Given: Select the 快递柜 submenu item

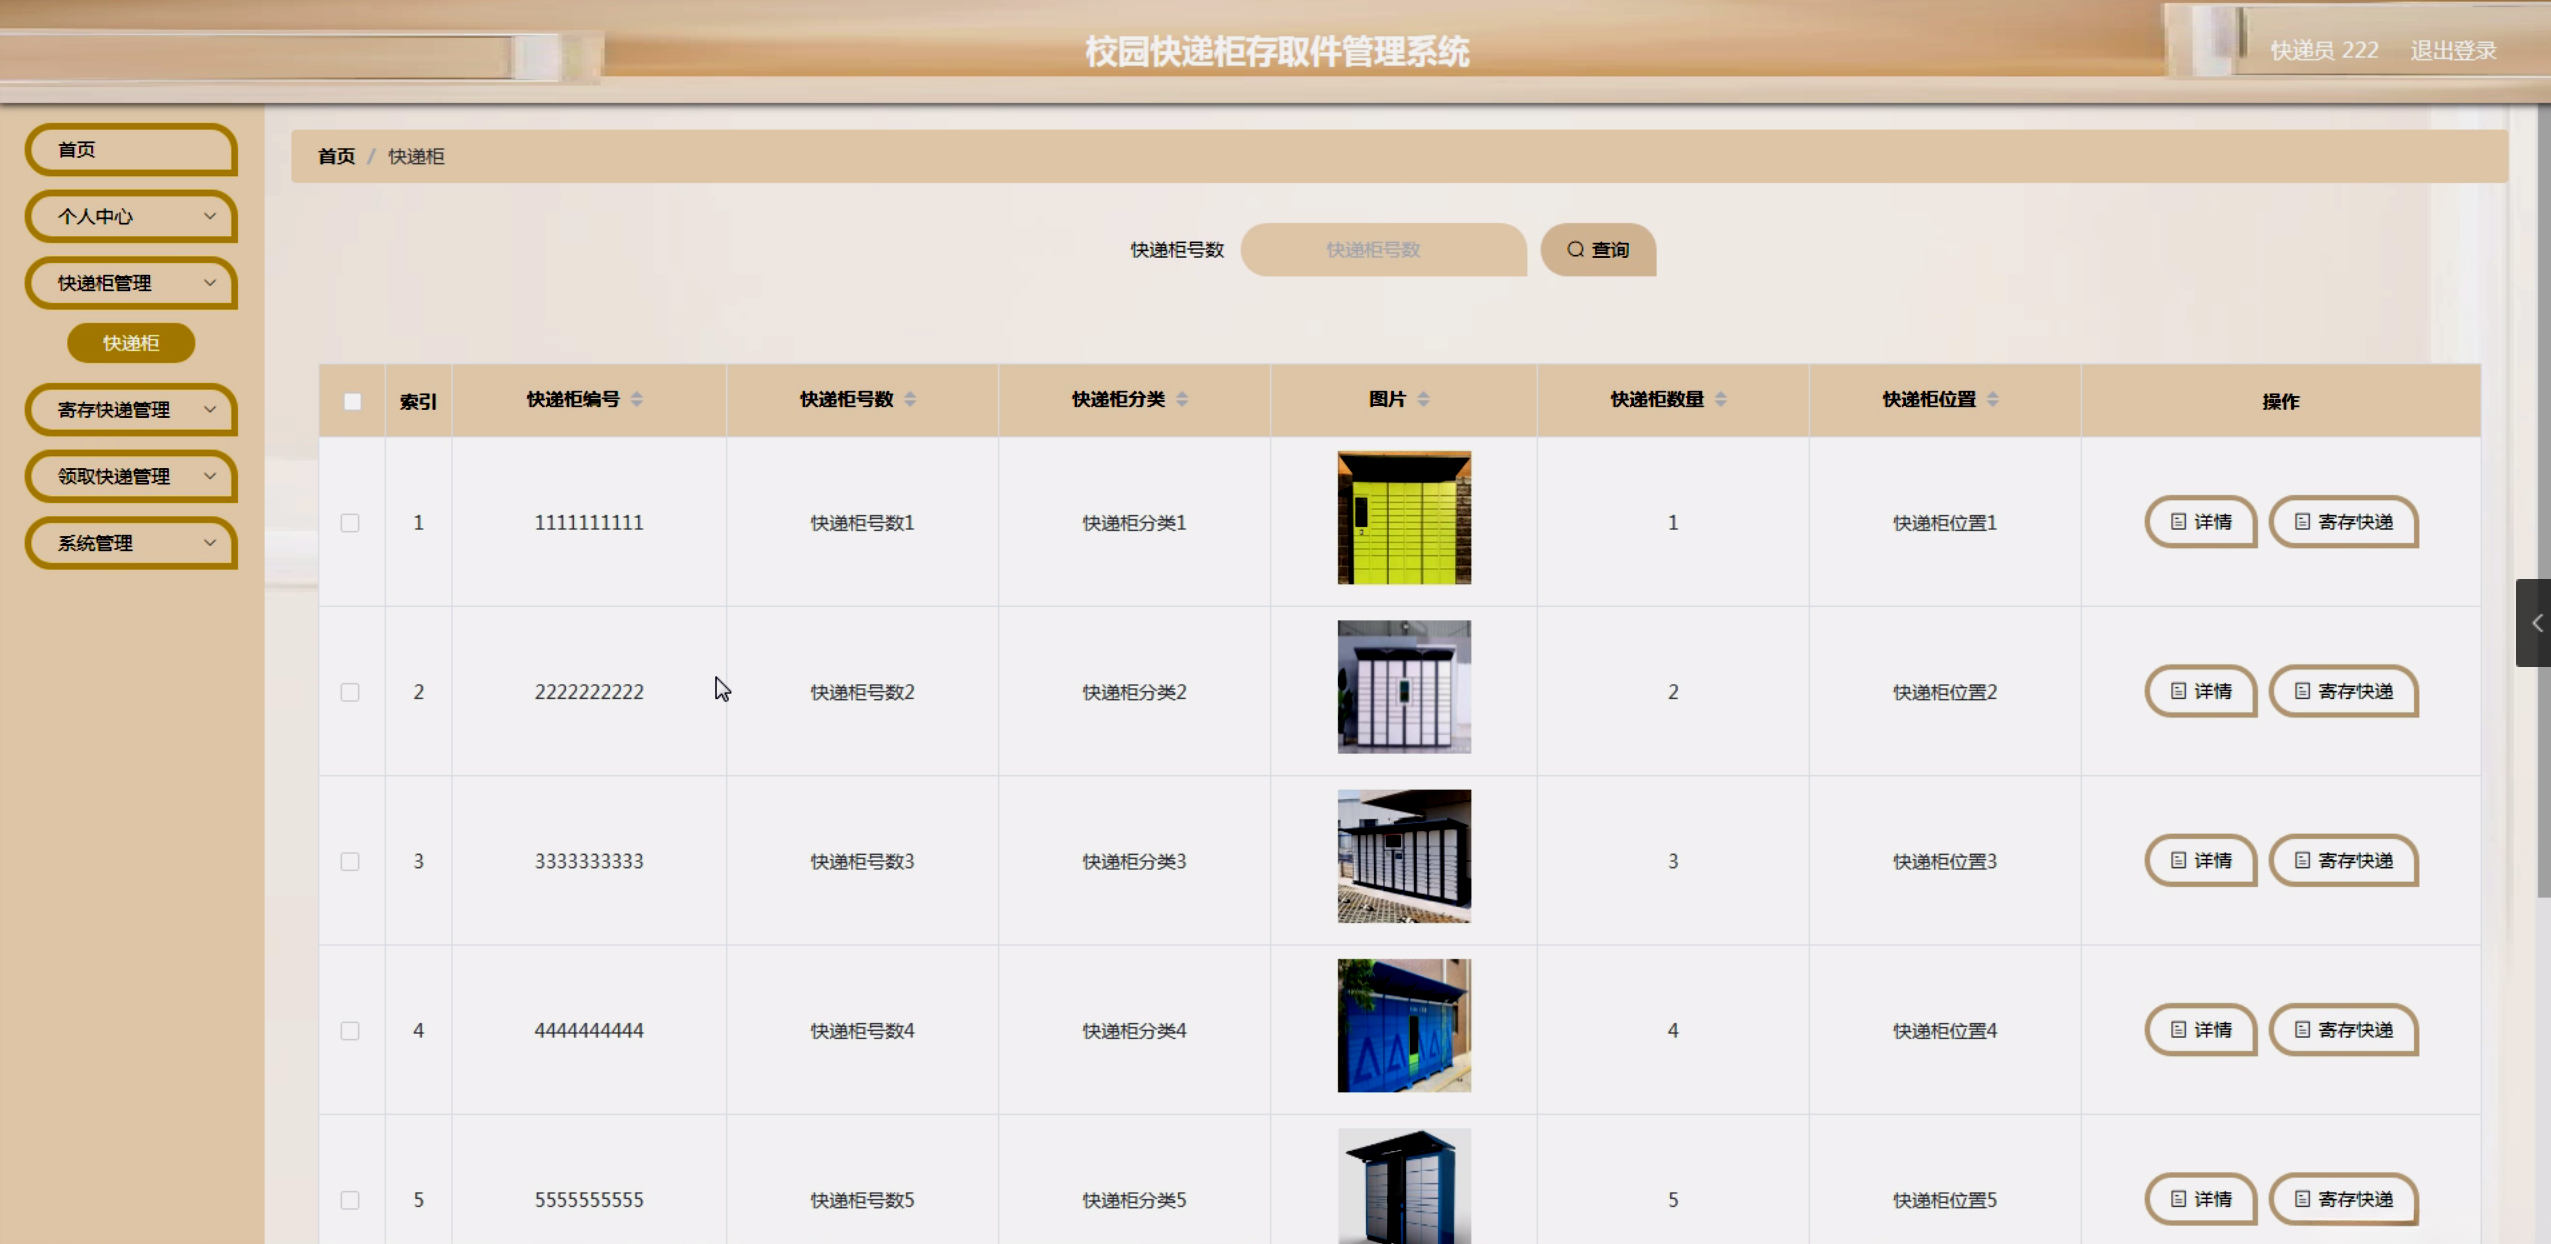Looking at the screenshot, I should point(131,343).
